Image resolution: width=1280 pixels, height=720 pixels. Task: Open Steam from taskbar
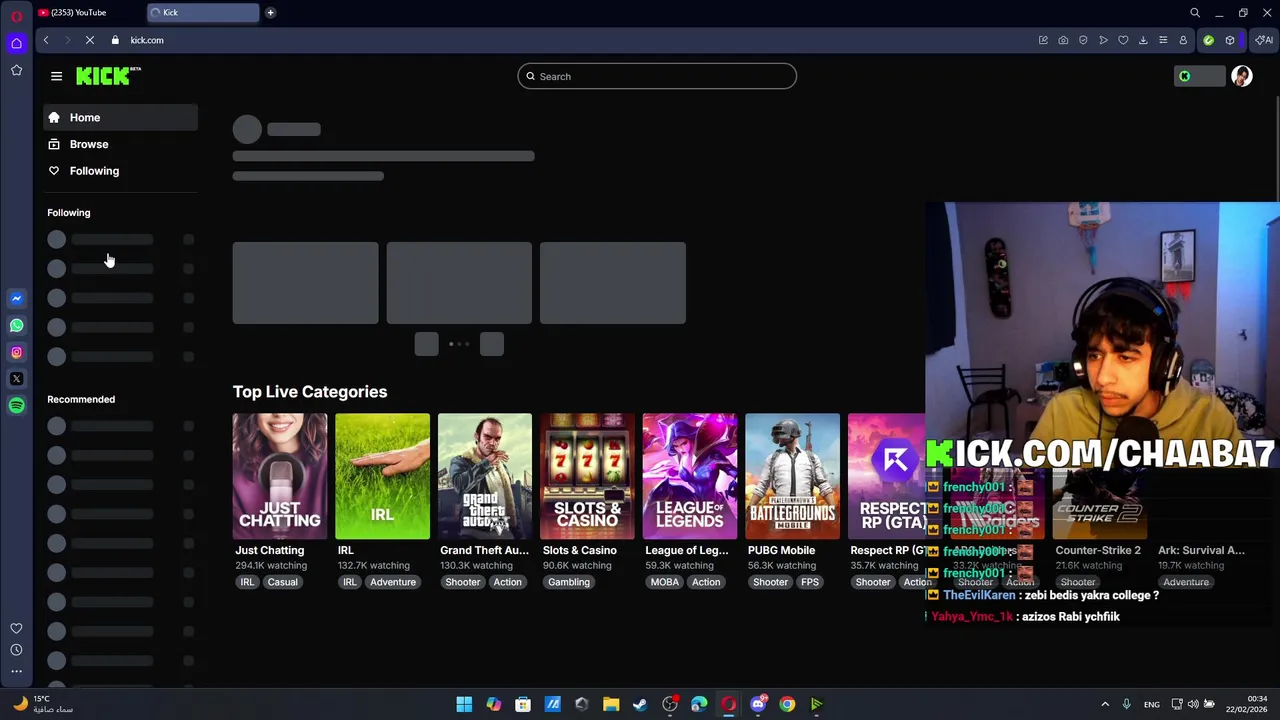[x=640, y=704]
